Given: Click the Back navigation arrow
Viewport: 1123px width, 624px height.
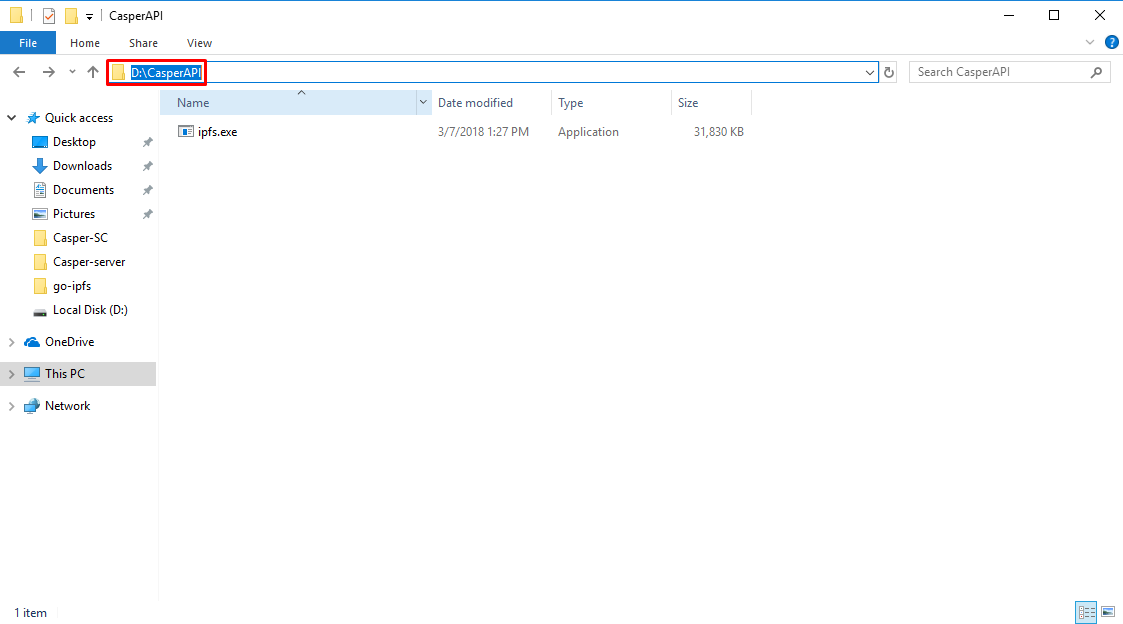Looking at the screenshot, I should pos(19,72).
